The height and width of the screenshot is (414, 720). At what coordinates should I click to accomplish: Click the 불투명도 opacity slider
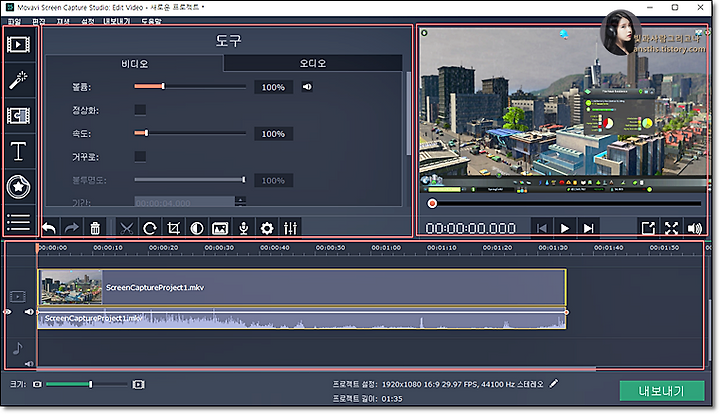point(190,179)
